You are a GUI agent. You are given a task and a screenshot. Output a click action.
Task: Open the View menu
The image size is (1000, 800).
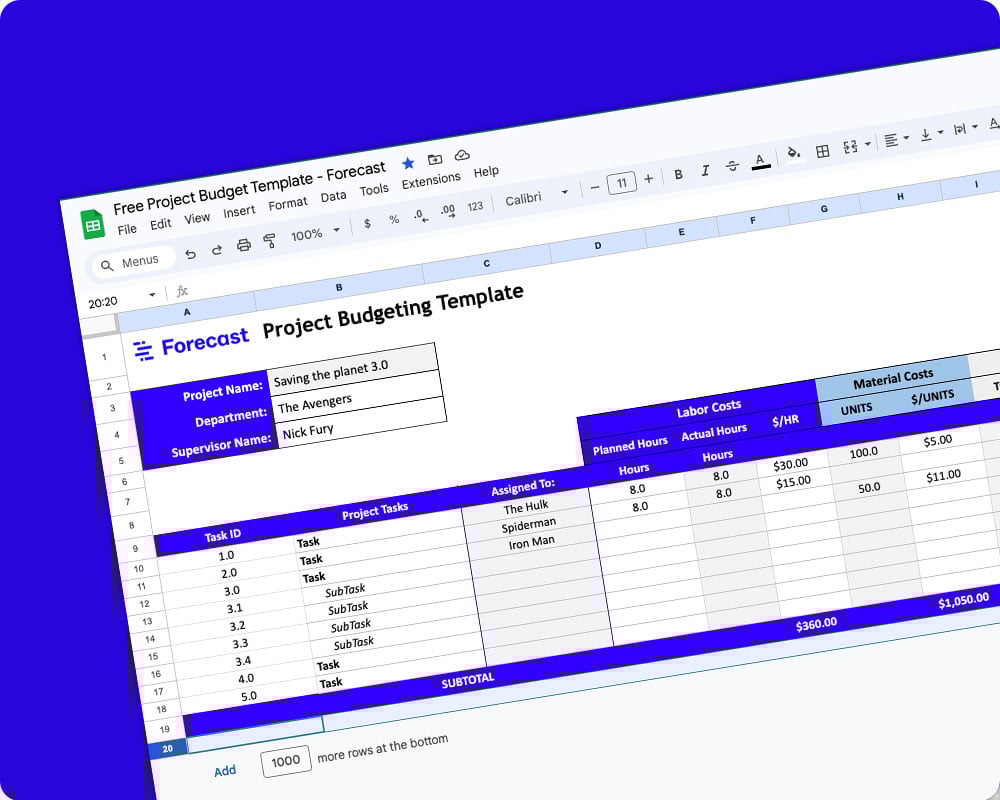[x=197, y=218]
